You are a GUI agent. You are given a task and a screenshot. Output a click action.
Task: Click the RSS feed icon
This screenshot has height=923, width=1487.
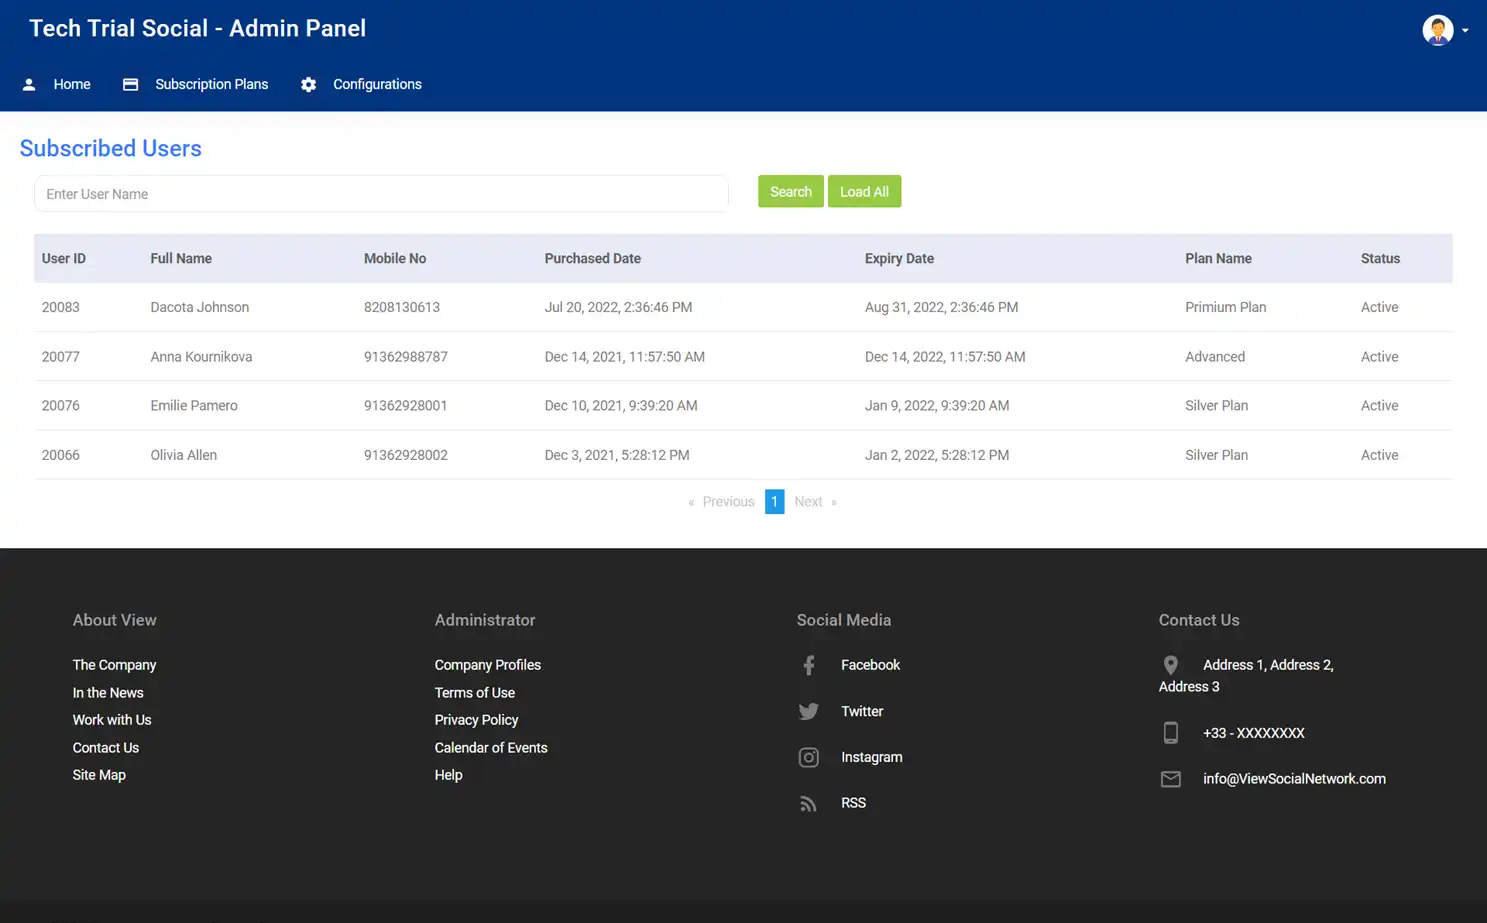pos(808,802)
